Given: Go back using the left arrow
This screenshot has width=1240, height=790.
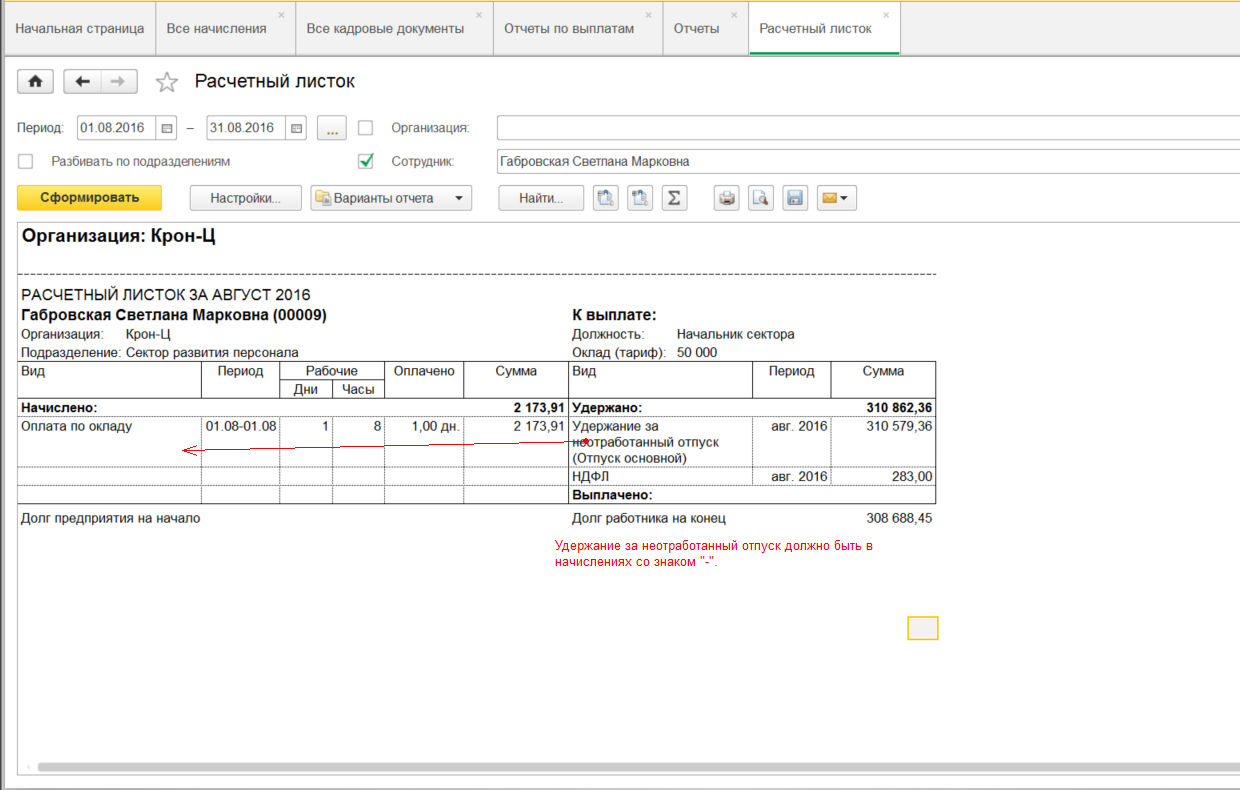Looking at the screenshot, I should coord(83,82).
